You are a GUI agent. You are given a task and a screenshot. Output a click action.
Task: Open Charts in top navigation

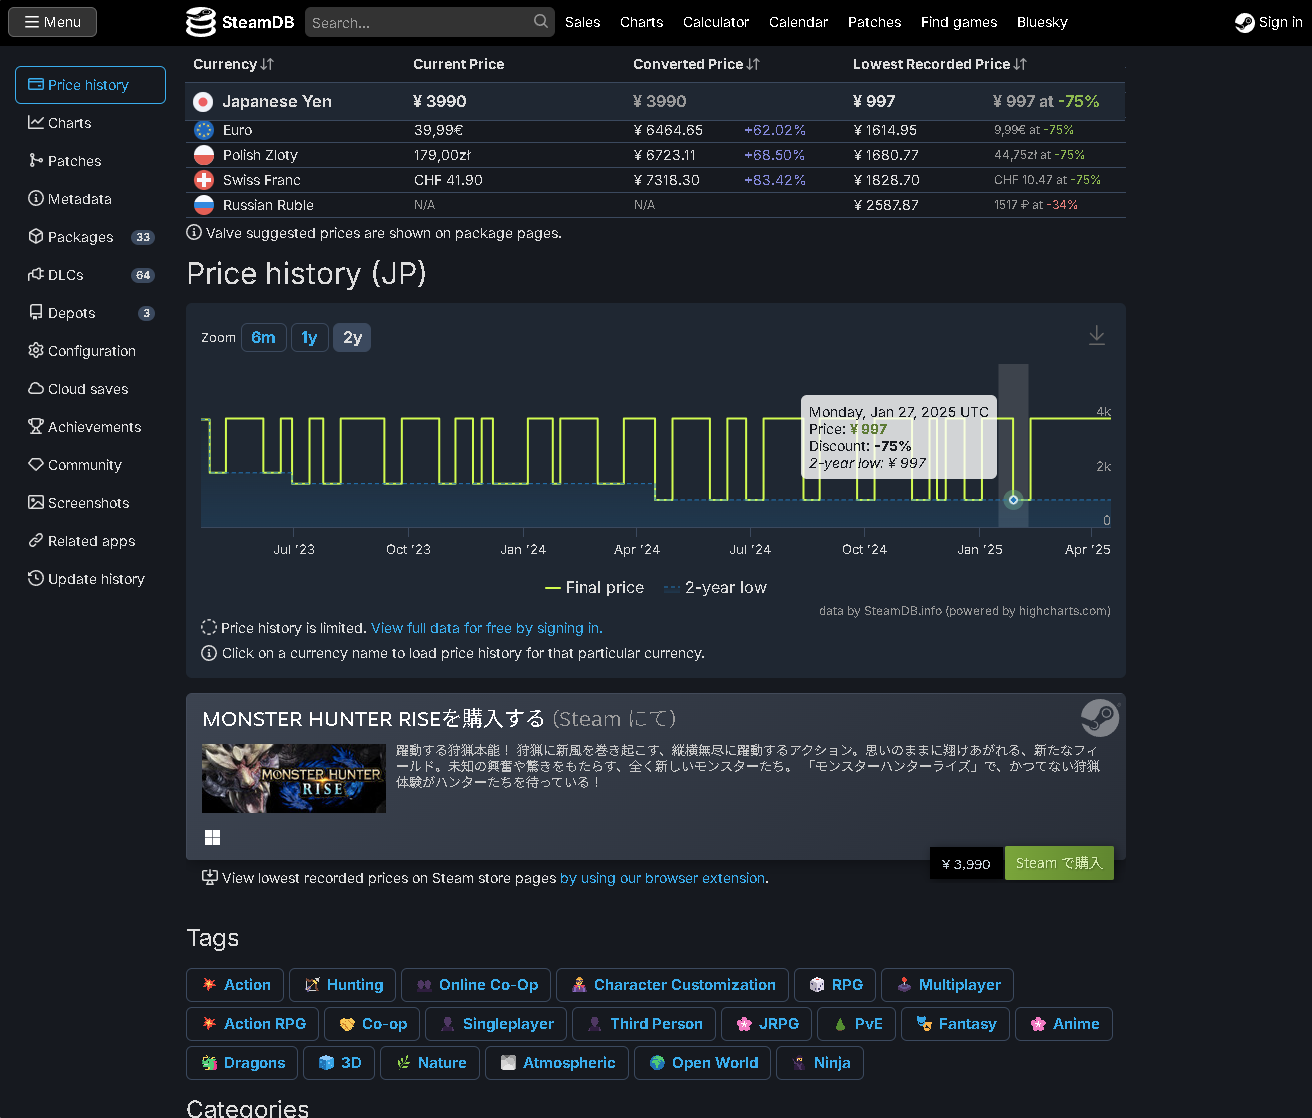tap(641, 22)
